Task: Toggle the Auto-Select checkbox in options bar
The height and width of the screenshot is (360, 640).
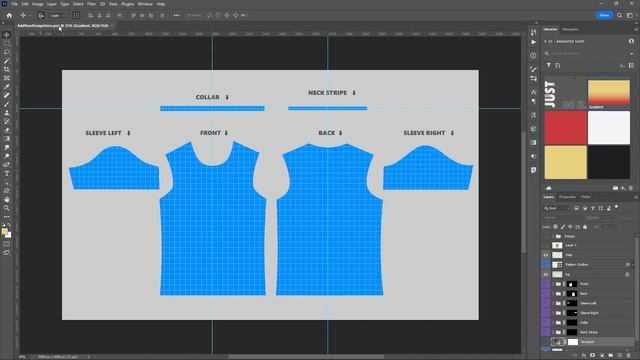Action: point(41,16)
